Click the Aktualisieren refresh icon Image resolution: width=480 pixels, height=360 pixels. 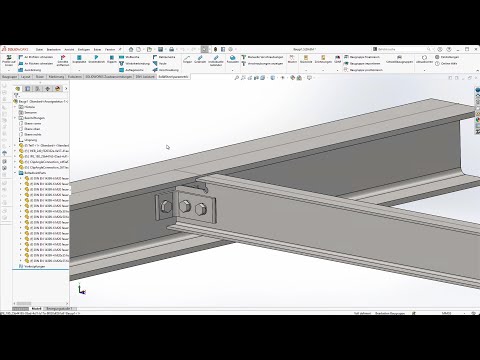click(x=424, y=57)
